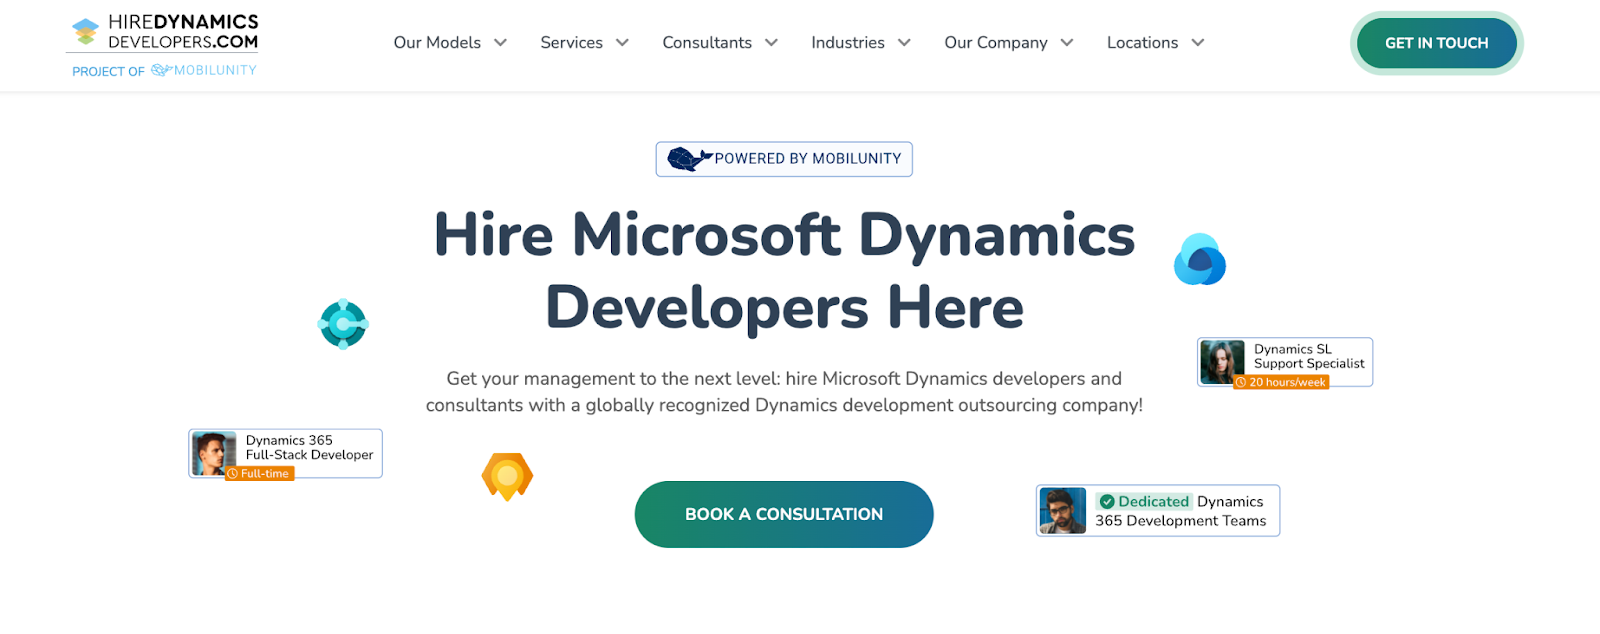
Task: Click the Powered by Mobilunity badge
Action: point(784,159)
